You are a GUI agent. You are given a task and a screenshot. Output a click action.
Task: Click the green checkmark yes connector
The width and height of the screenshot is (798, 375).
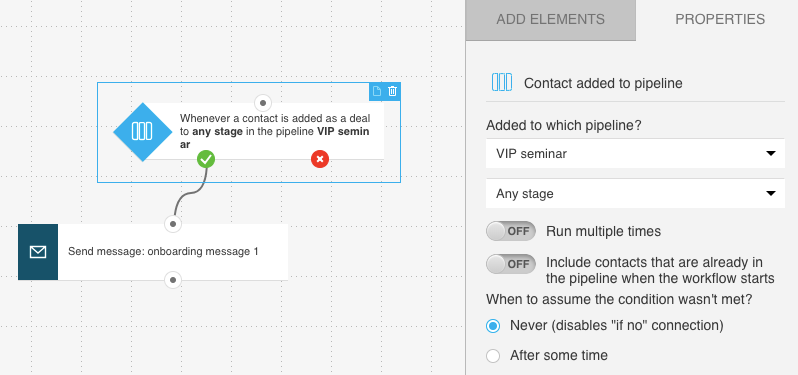pyautogui.click(x=206, y=159)
